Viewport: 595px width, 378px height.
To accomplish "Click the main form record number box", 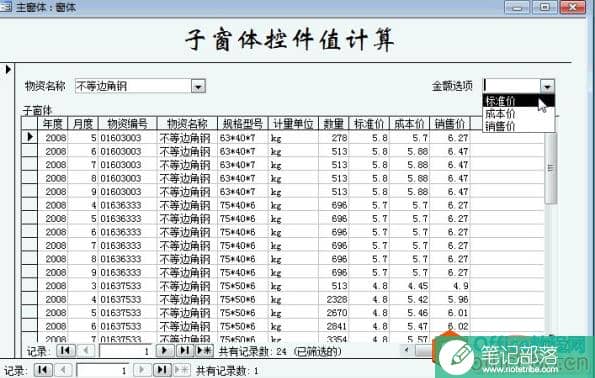I will click(102, 370).
